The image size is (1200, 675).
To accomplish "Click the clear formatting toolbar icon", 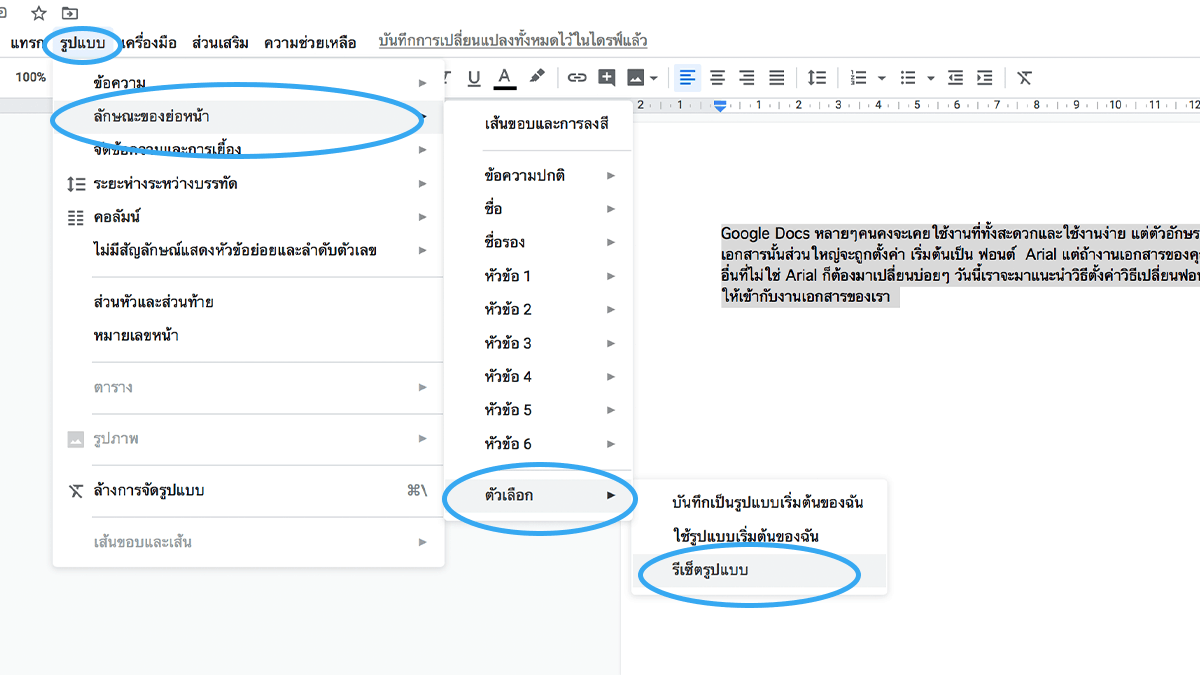I will tap(1024, 77).
